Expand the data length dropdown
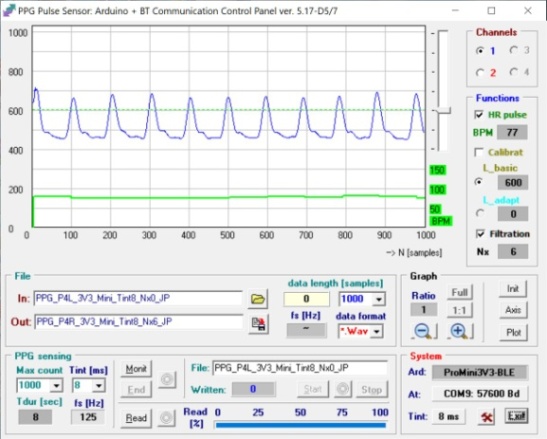 coord(379,299)
